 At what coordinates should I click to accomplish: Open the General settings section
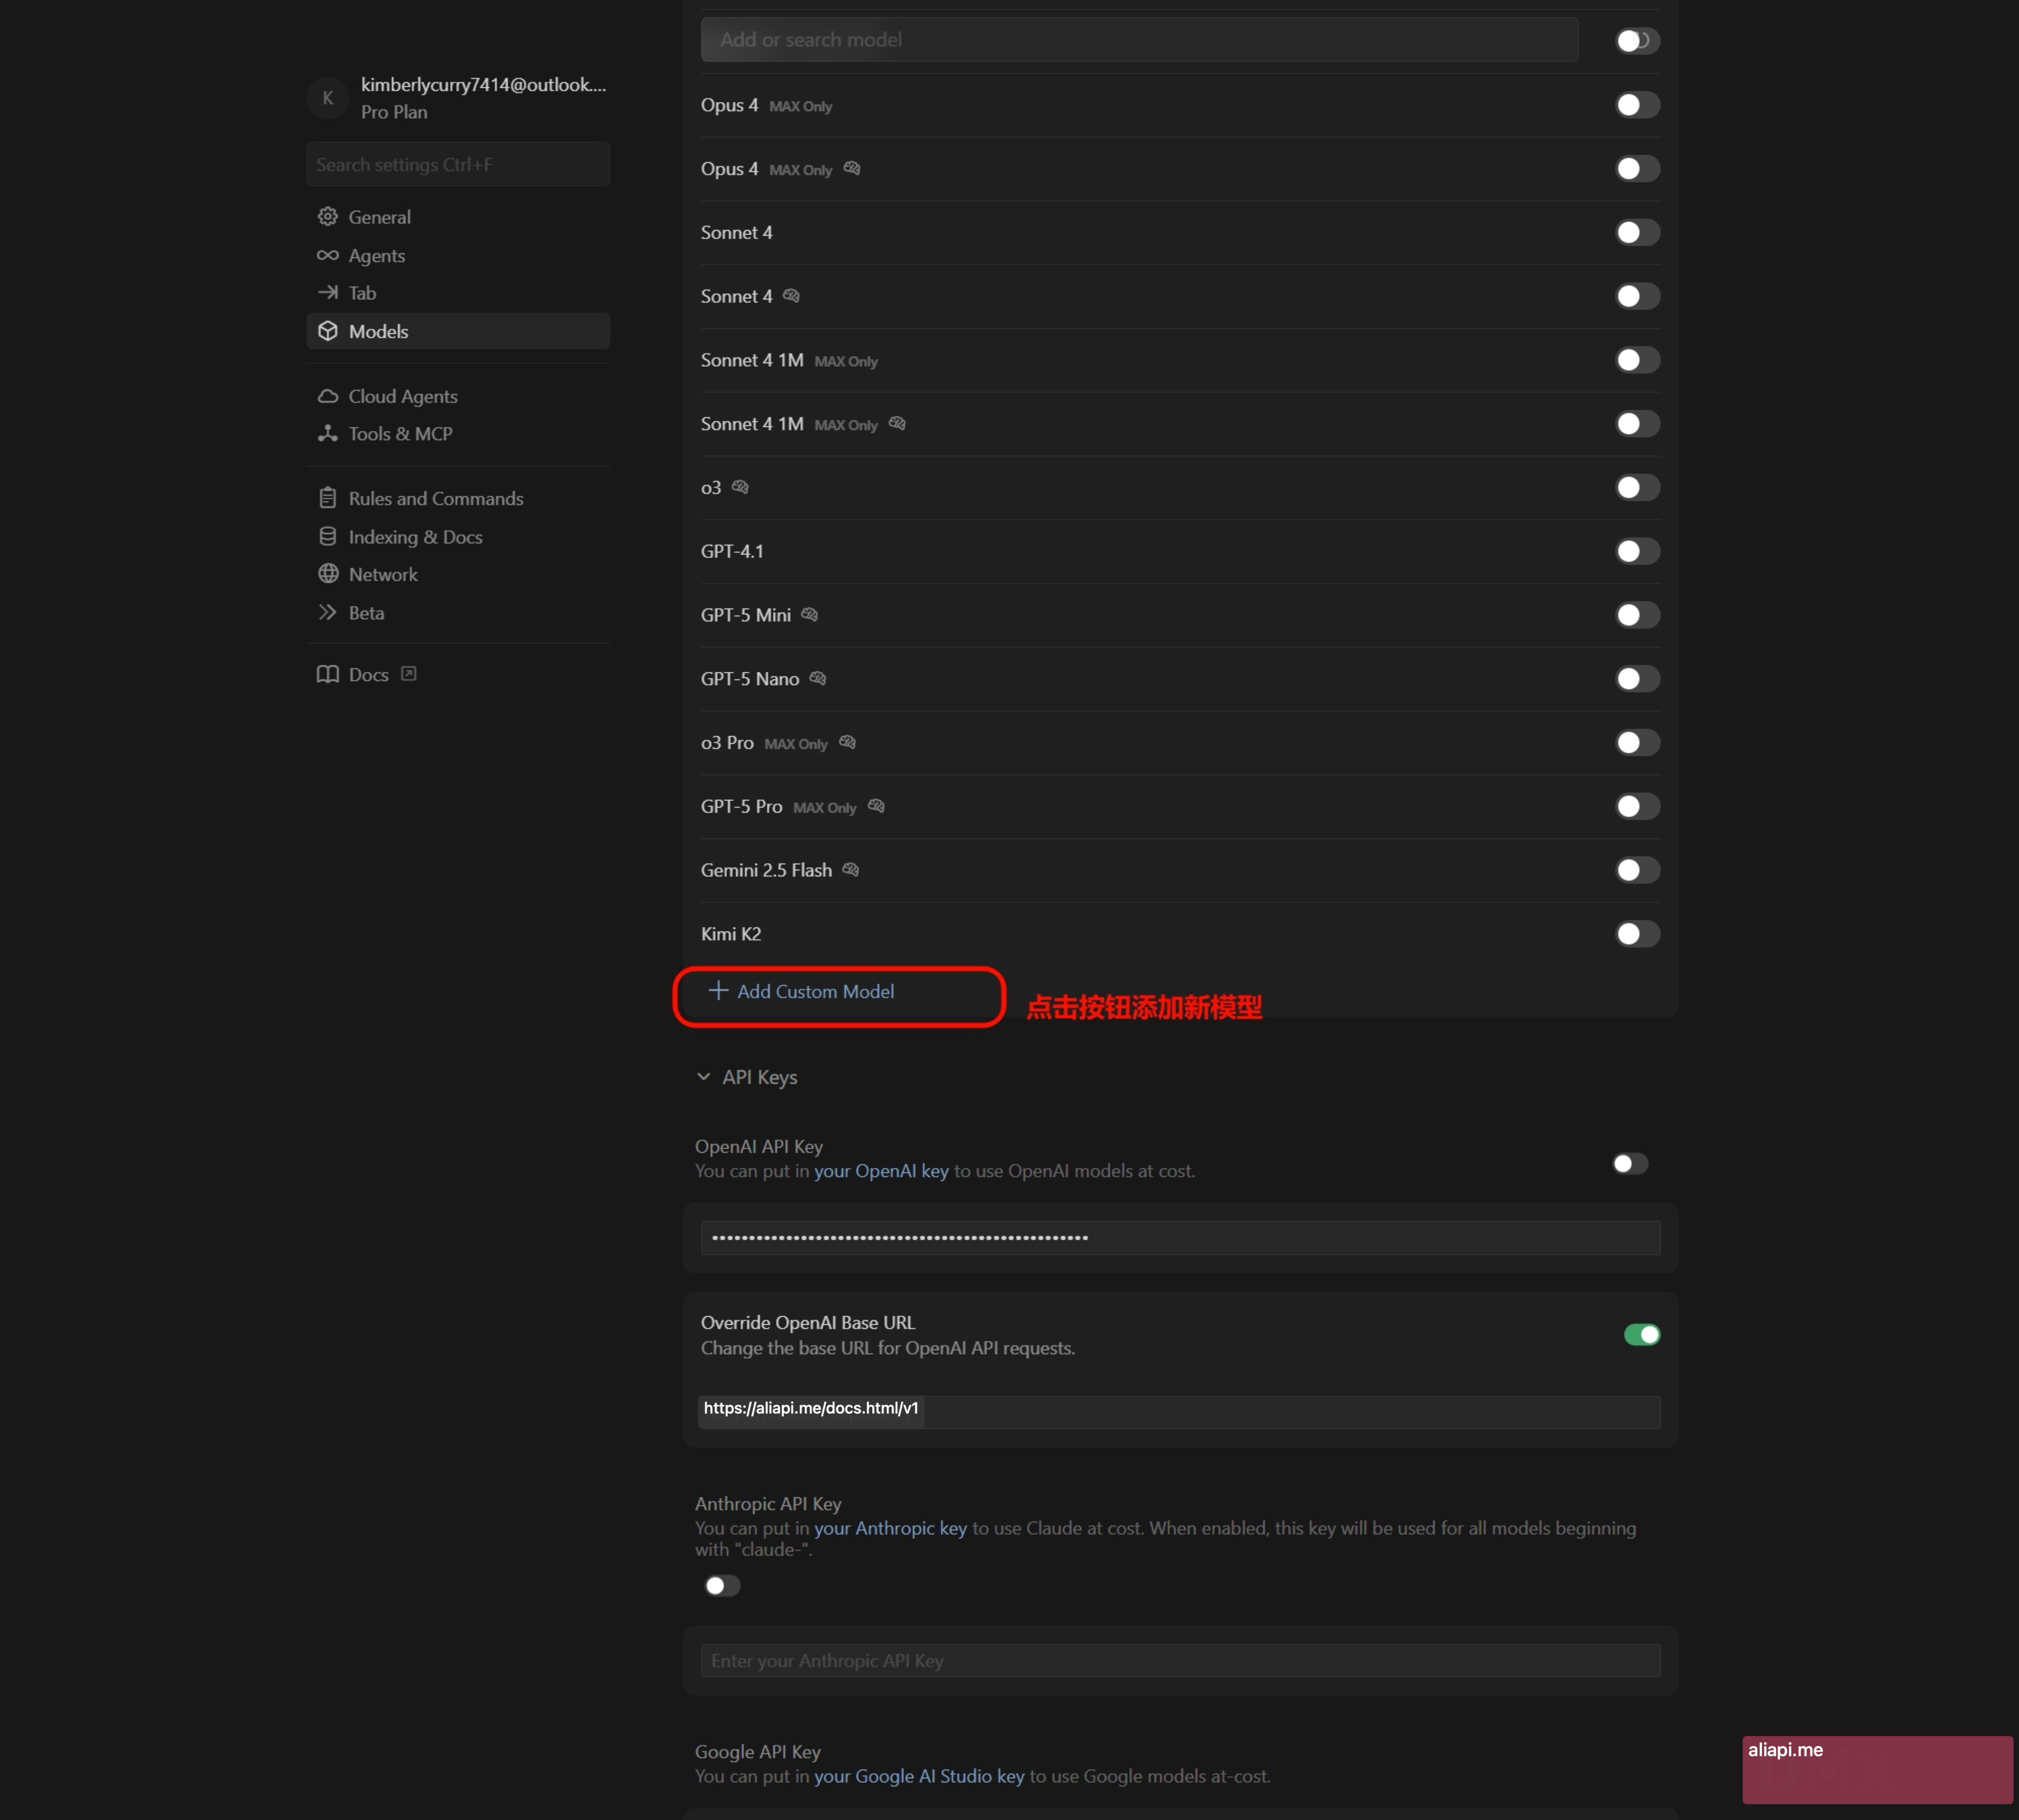coord(458,217)
